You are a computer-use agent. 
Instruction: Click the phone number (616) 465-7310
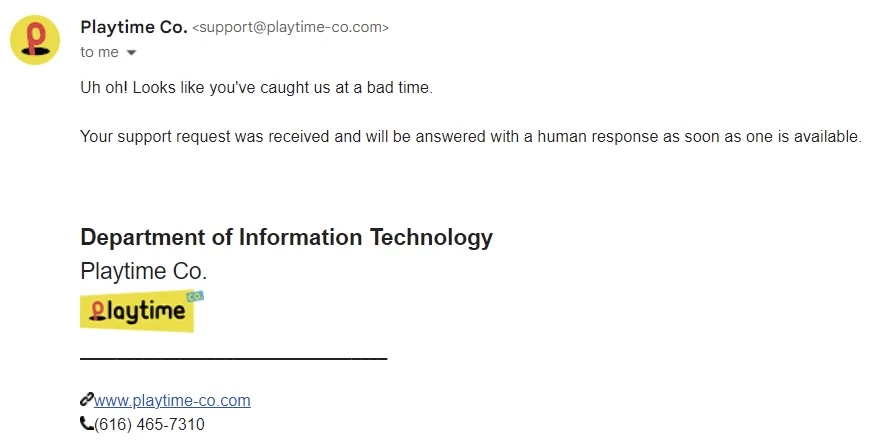click(x=149, y=425)
